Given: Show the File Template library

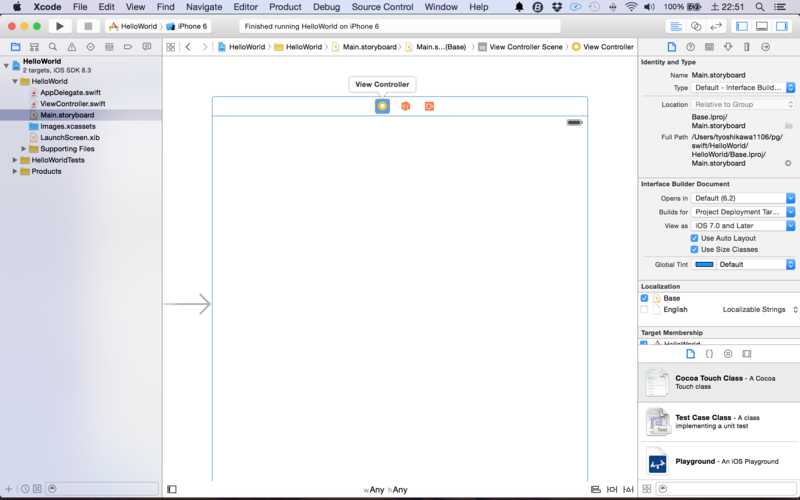Looking at the screenshot, I should tap(690, 354).
